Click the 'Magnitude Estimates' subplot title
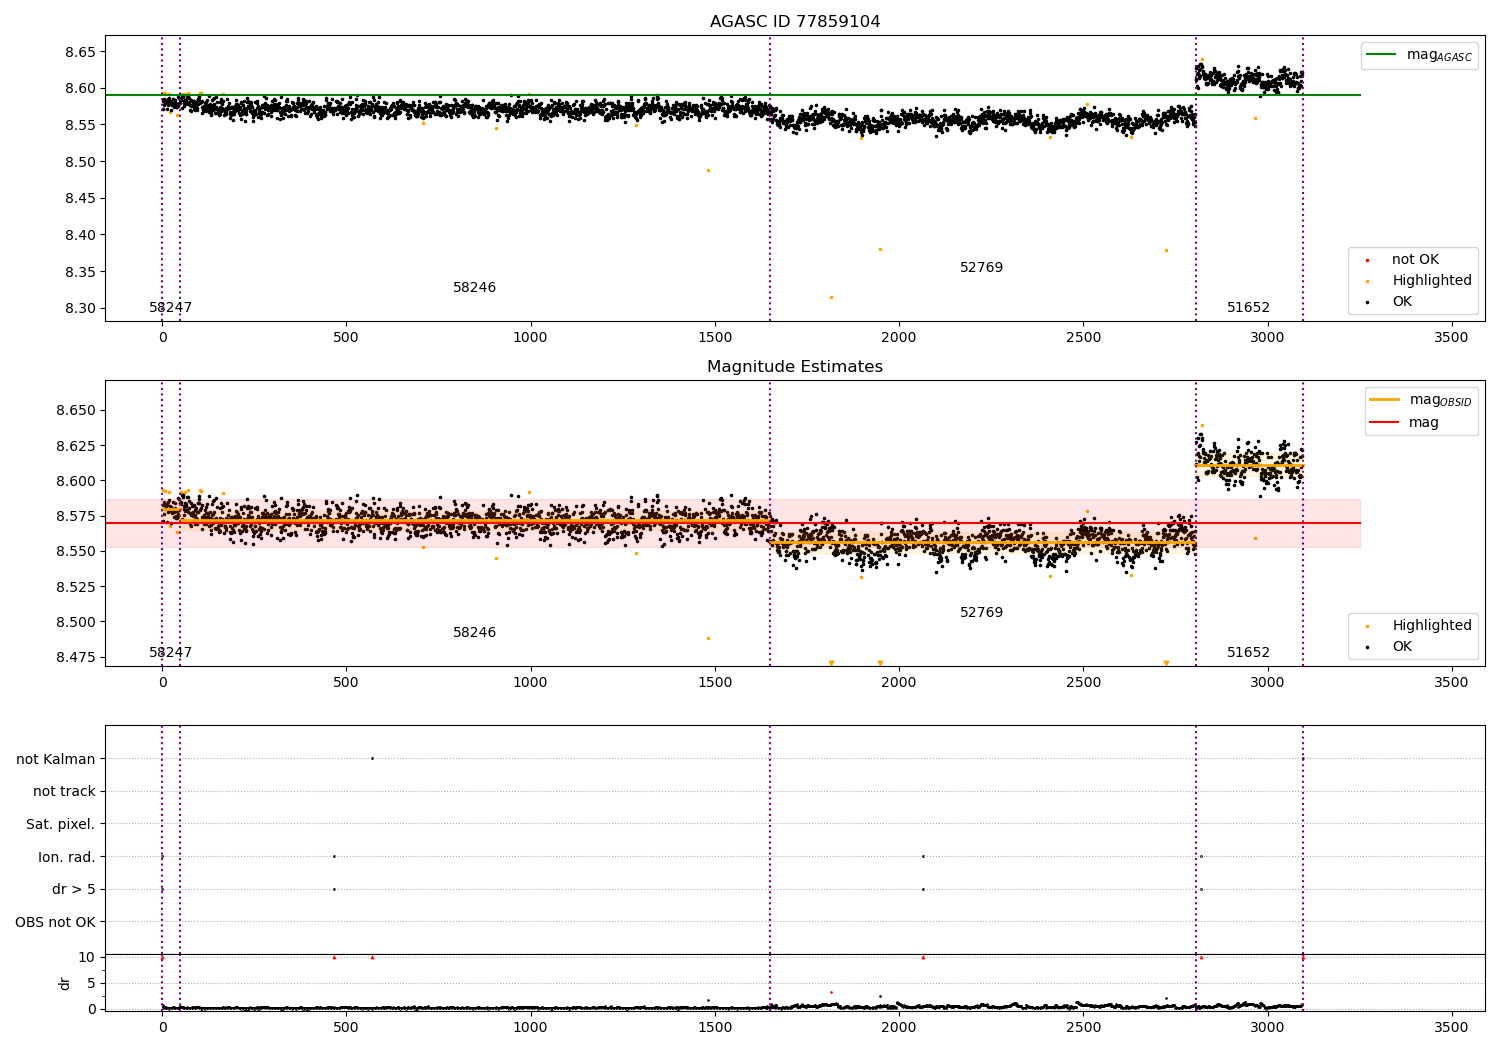This screenshot has width=1500, height=1050. point(795,366)
